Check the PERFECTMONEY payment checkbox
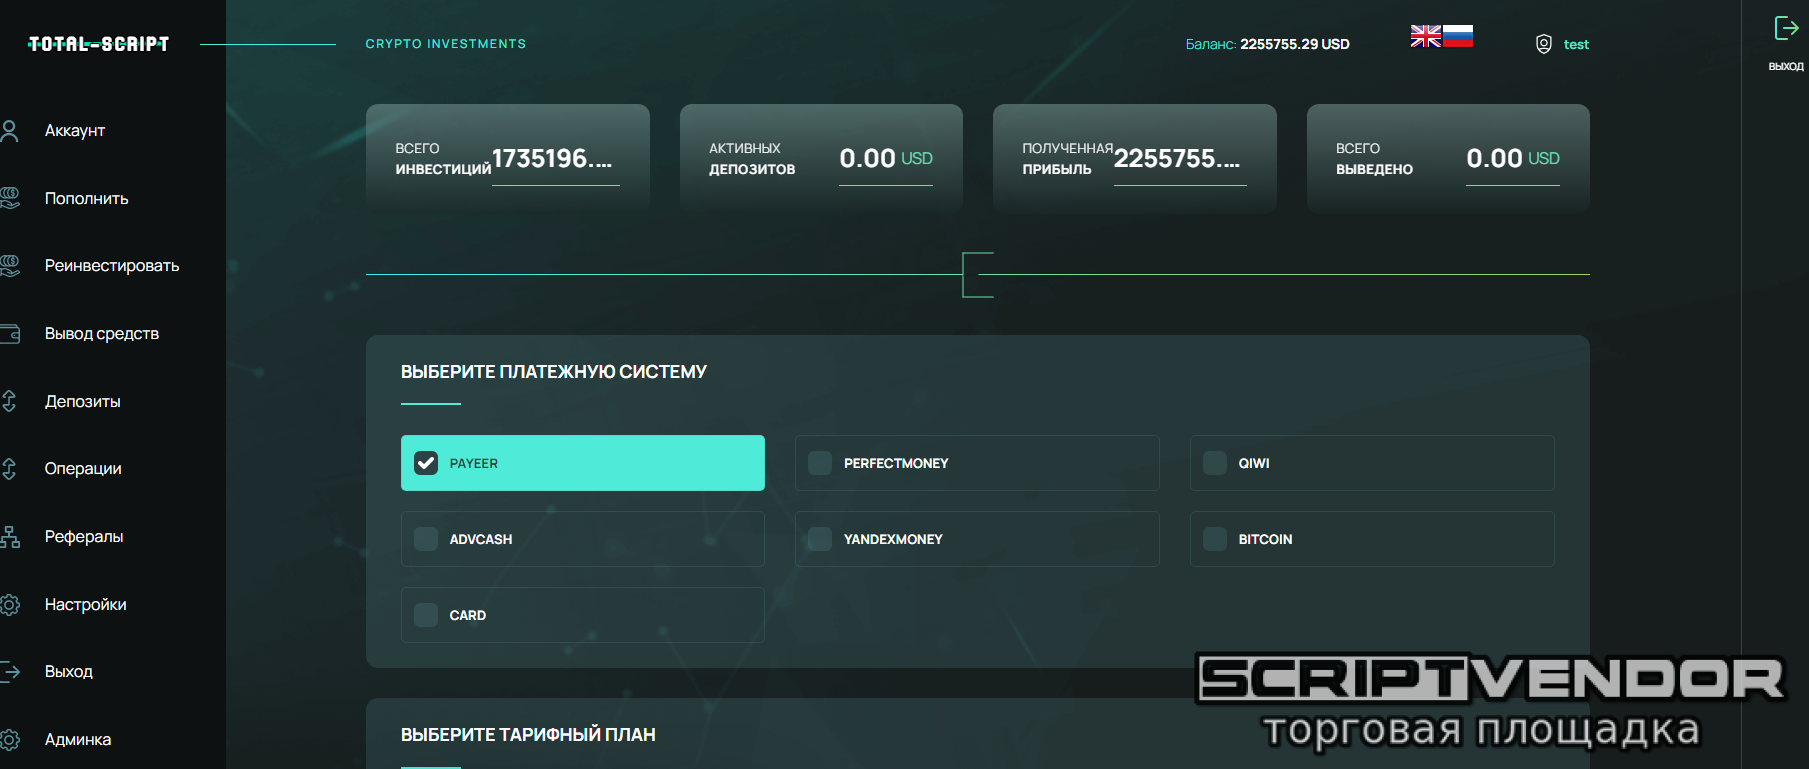Viewport: 1809px width, 769px height. [x=820, y=463]
